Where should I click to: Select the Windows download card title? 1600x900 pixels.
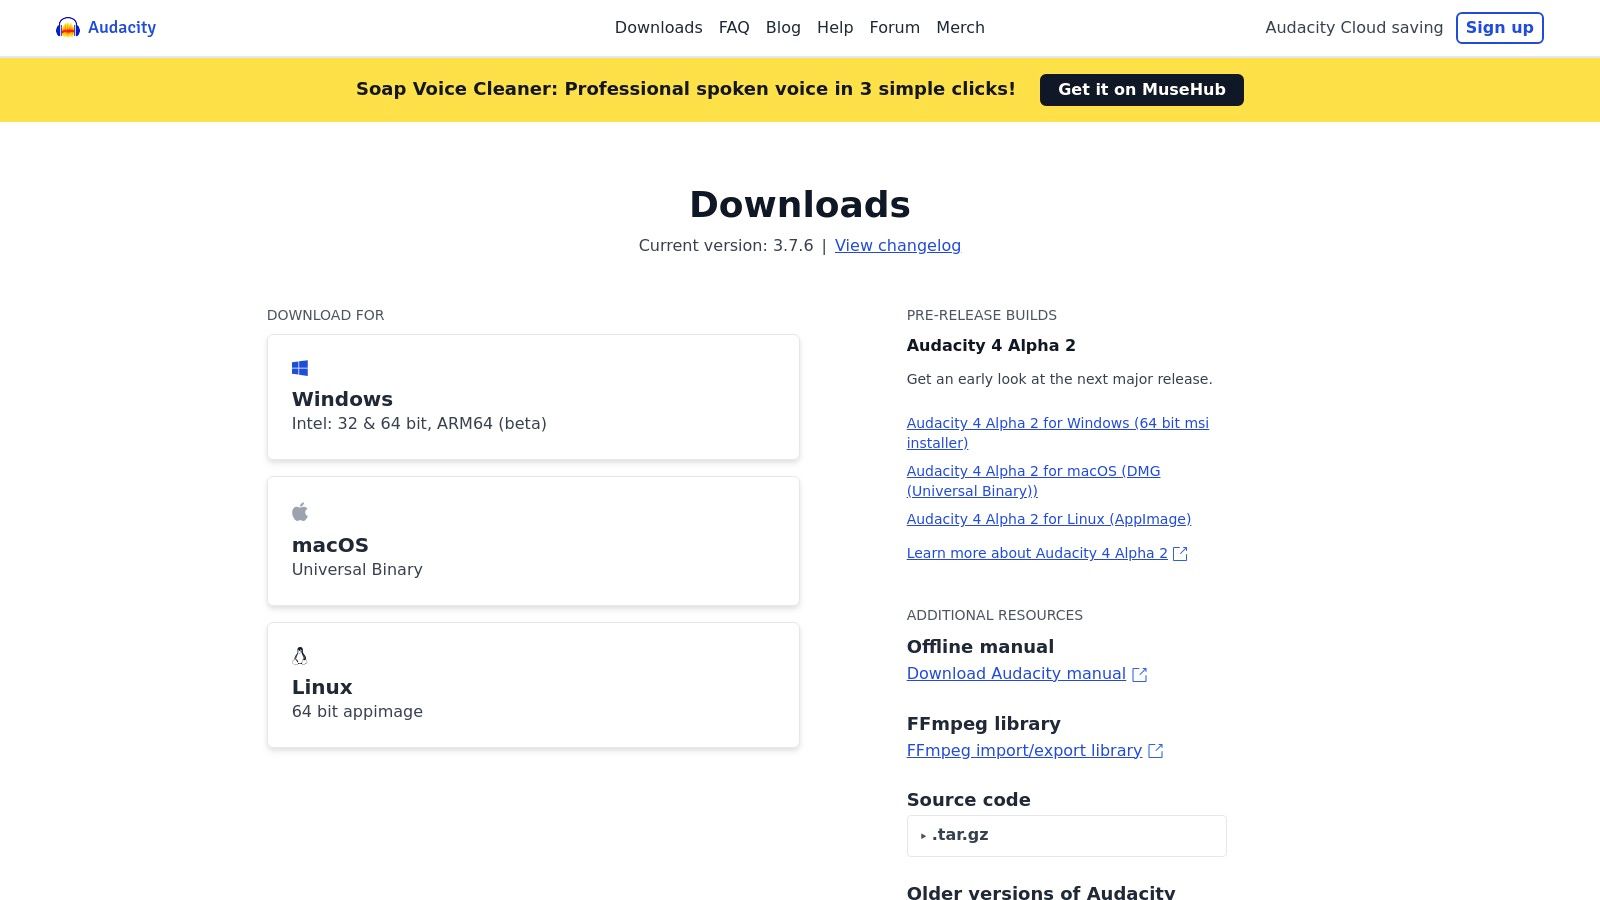click(x=342, y=399)
